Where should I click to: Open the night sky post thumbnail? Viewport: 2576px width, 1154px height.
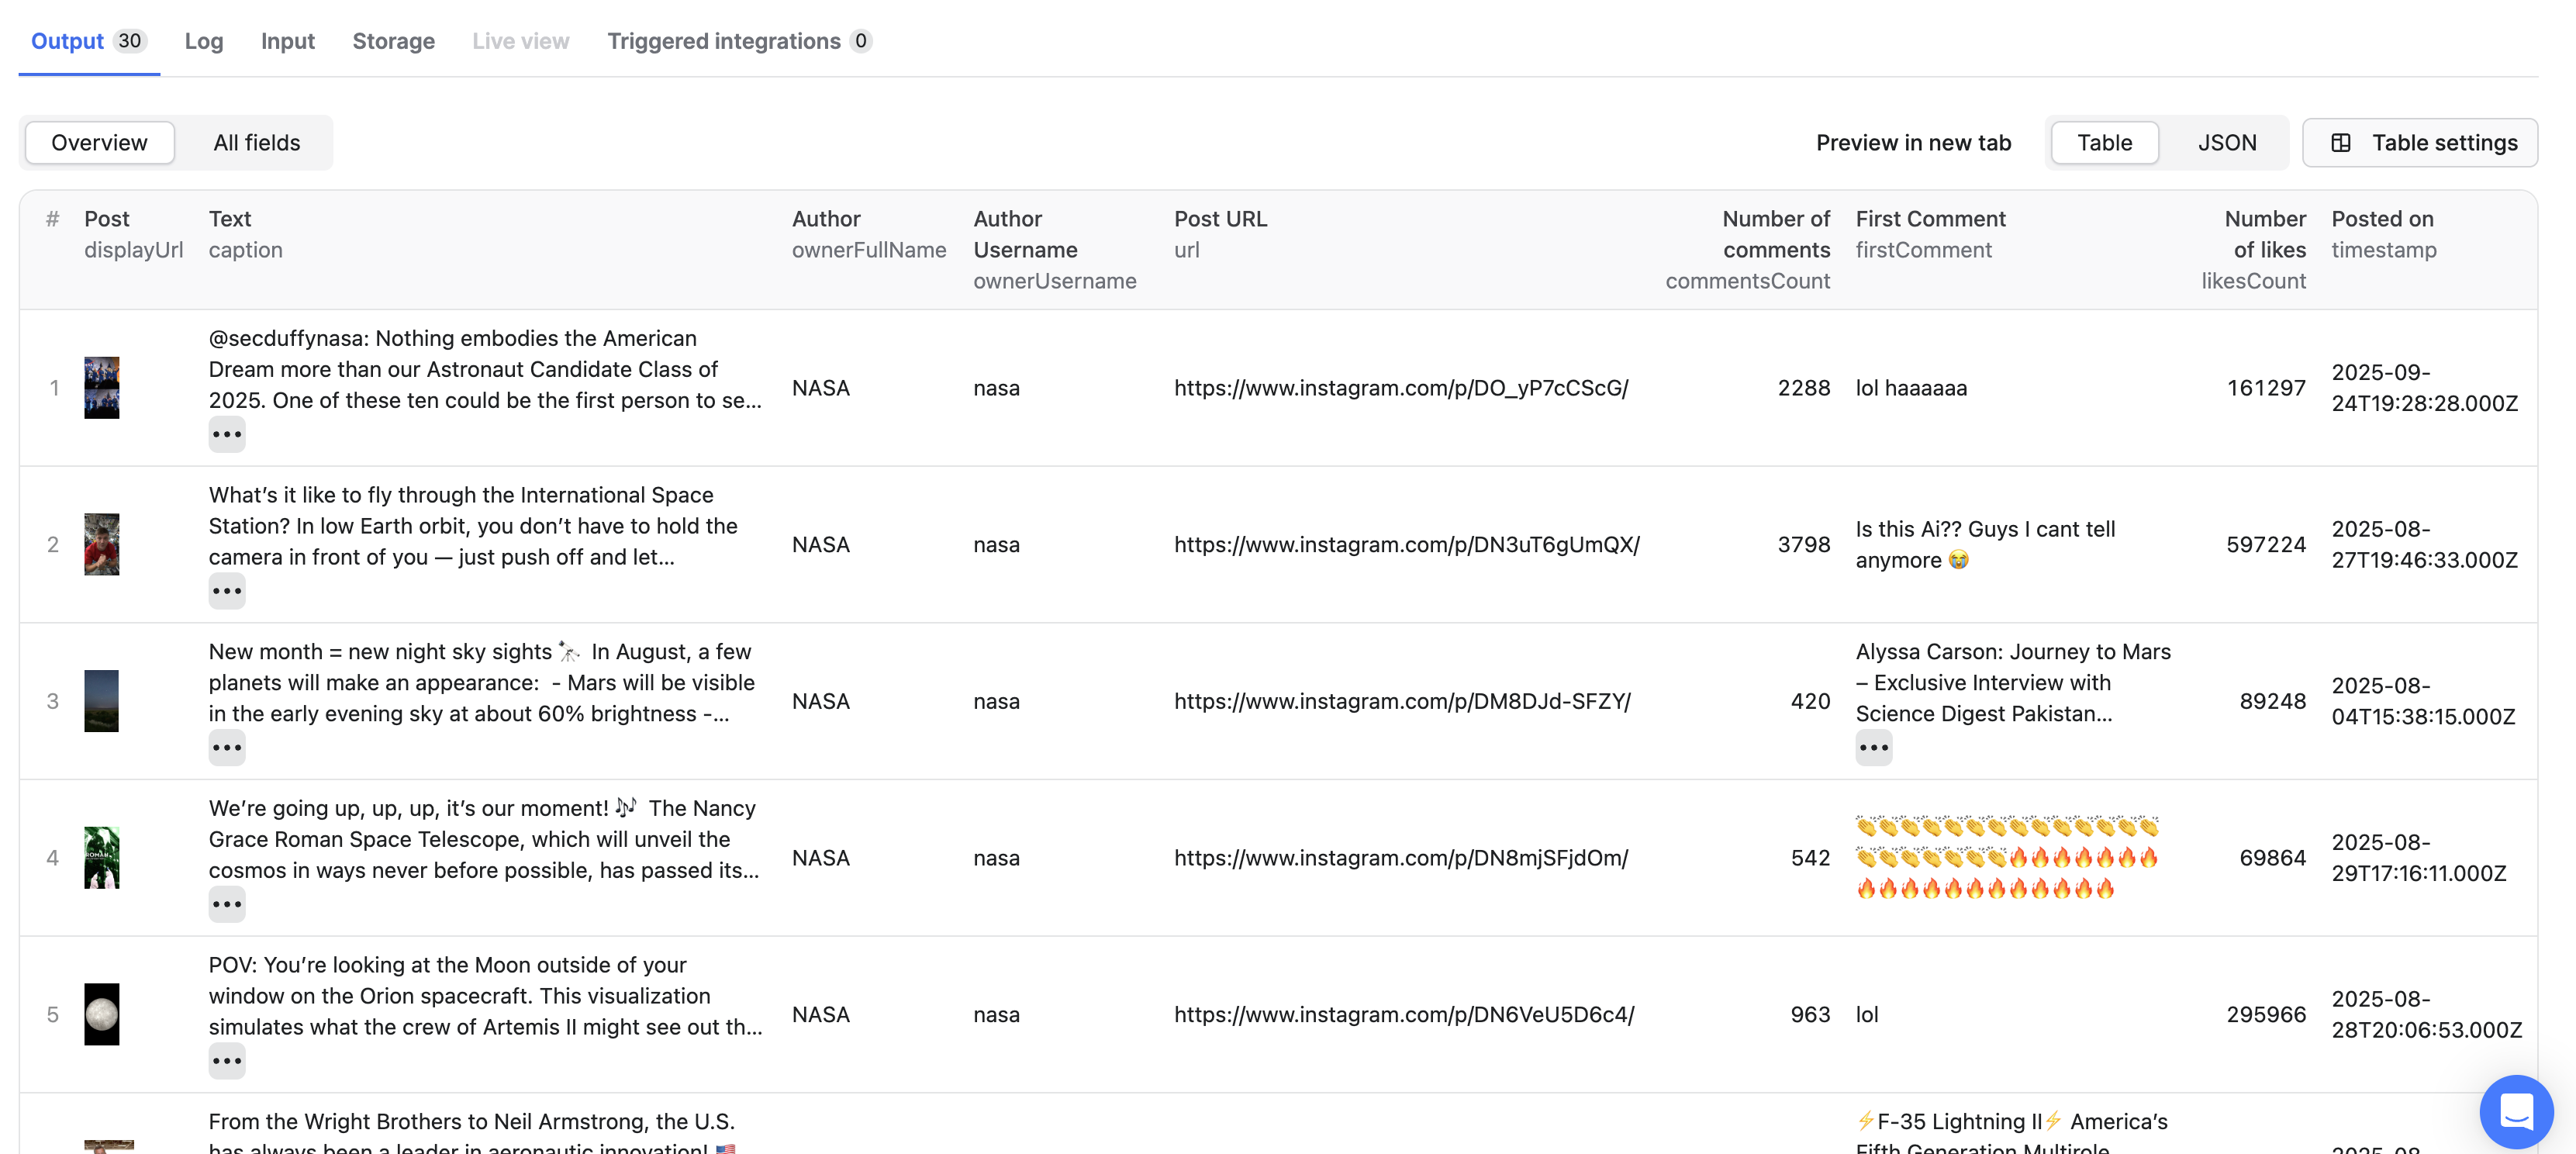(101, 701)
